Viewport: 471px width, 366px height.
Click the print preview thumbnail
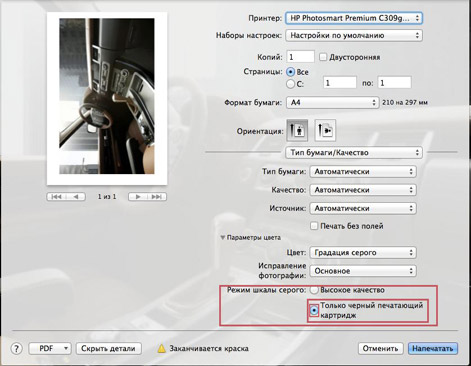tap(107, 99)
